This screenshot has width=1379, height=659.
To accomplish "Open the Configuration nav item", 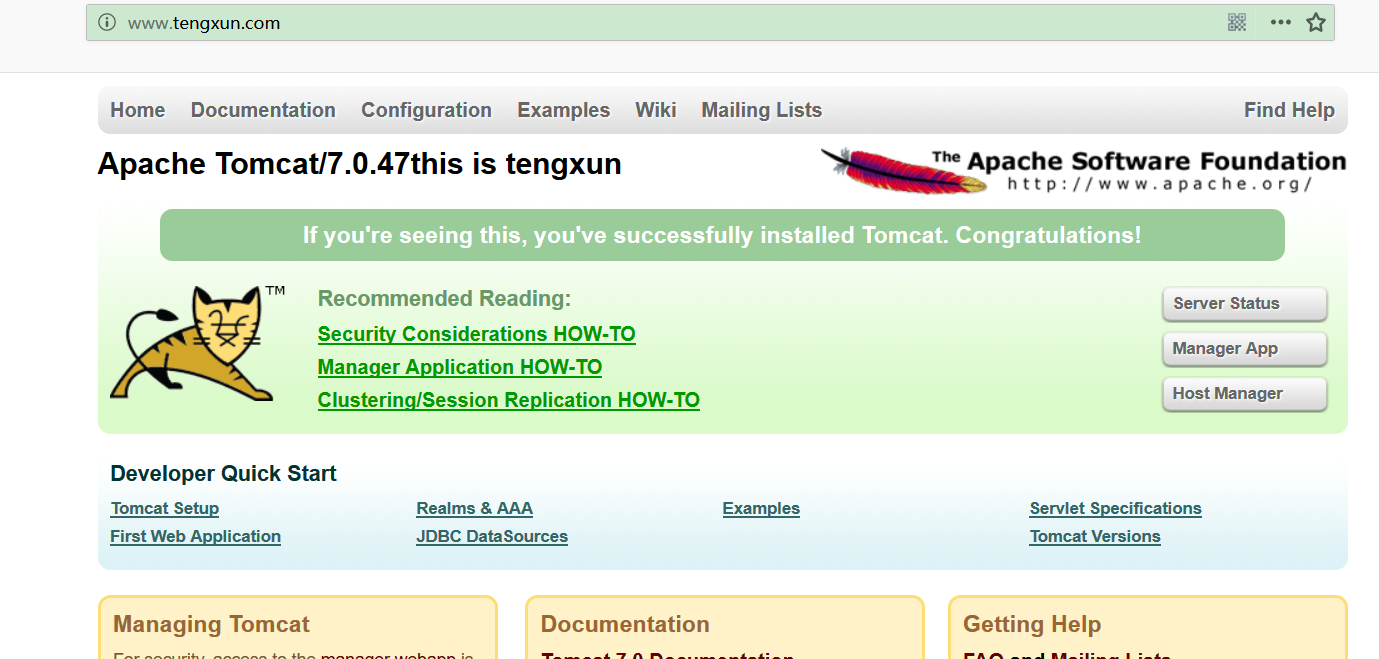I will [426, 110].
